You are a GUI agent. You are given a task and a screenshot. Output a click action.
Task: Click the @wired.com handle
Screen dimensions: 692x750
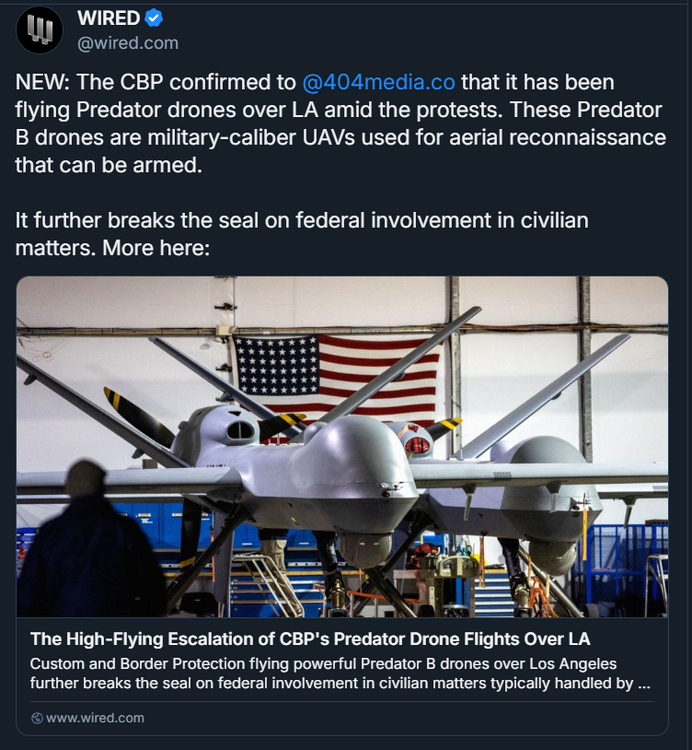[x=128, y=43]
